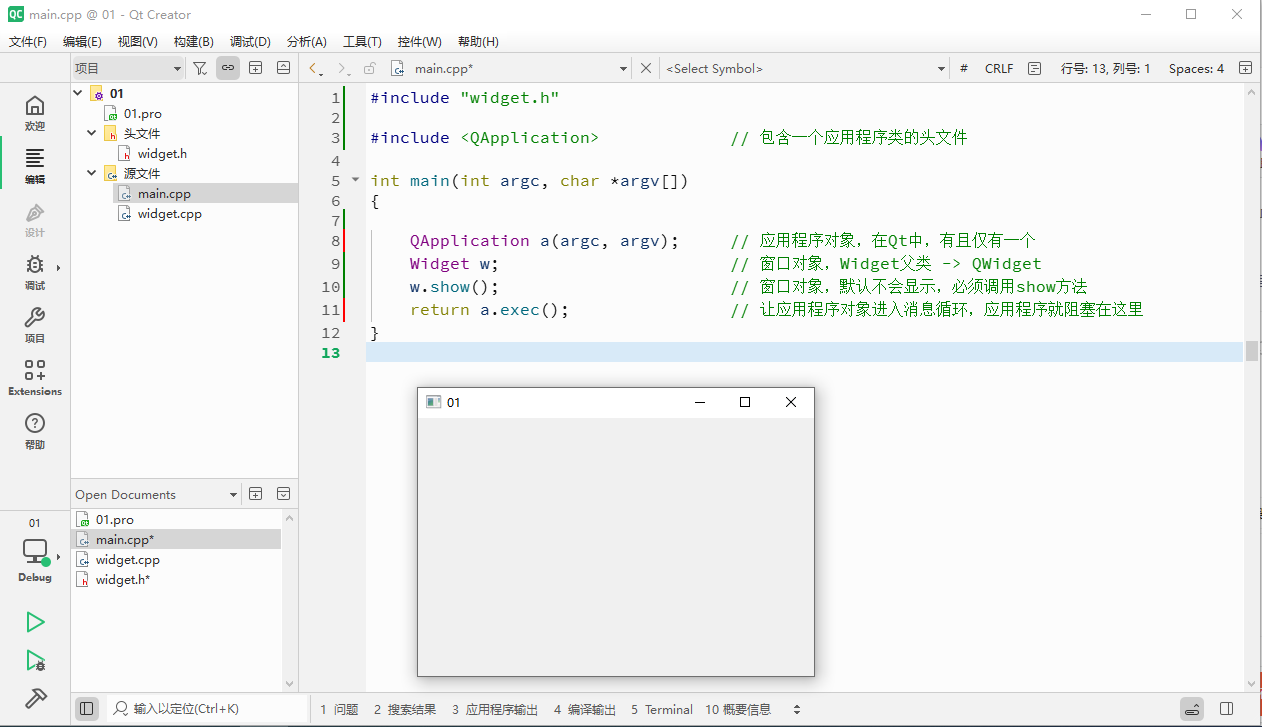Click the filter tree funnel icon
The height and width of the screenshot is (727, 1262).
pos(200,68)
